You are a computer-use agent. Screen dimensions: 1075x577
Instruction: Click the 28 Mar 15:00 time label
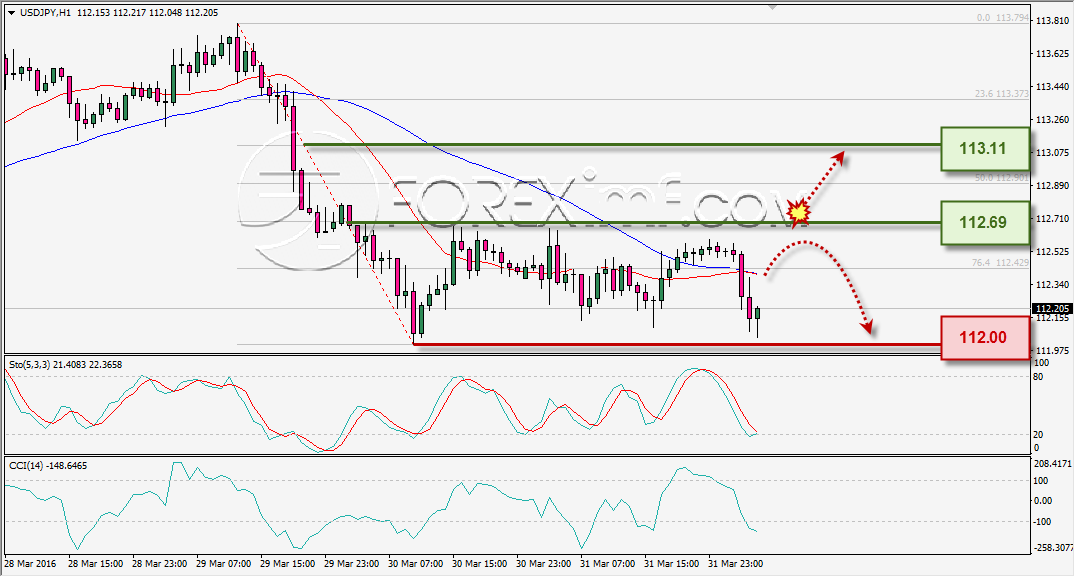click(x=95, y=564)
